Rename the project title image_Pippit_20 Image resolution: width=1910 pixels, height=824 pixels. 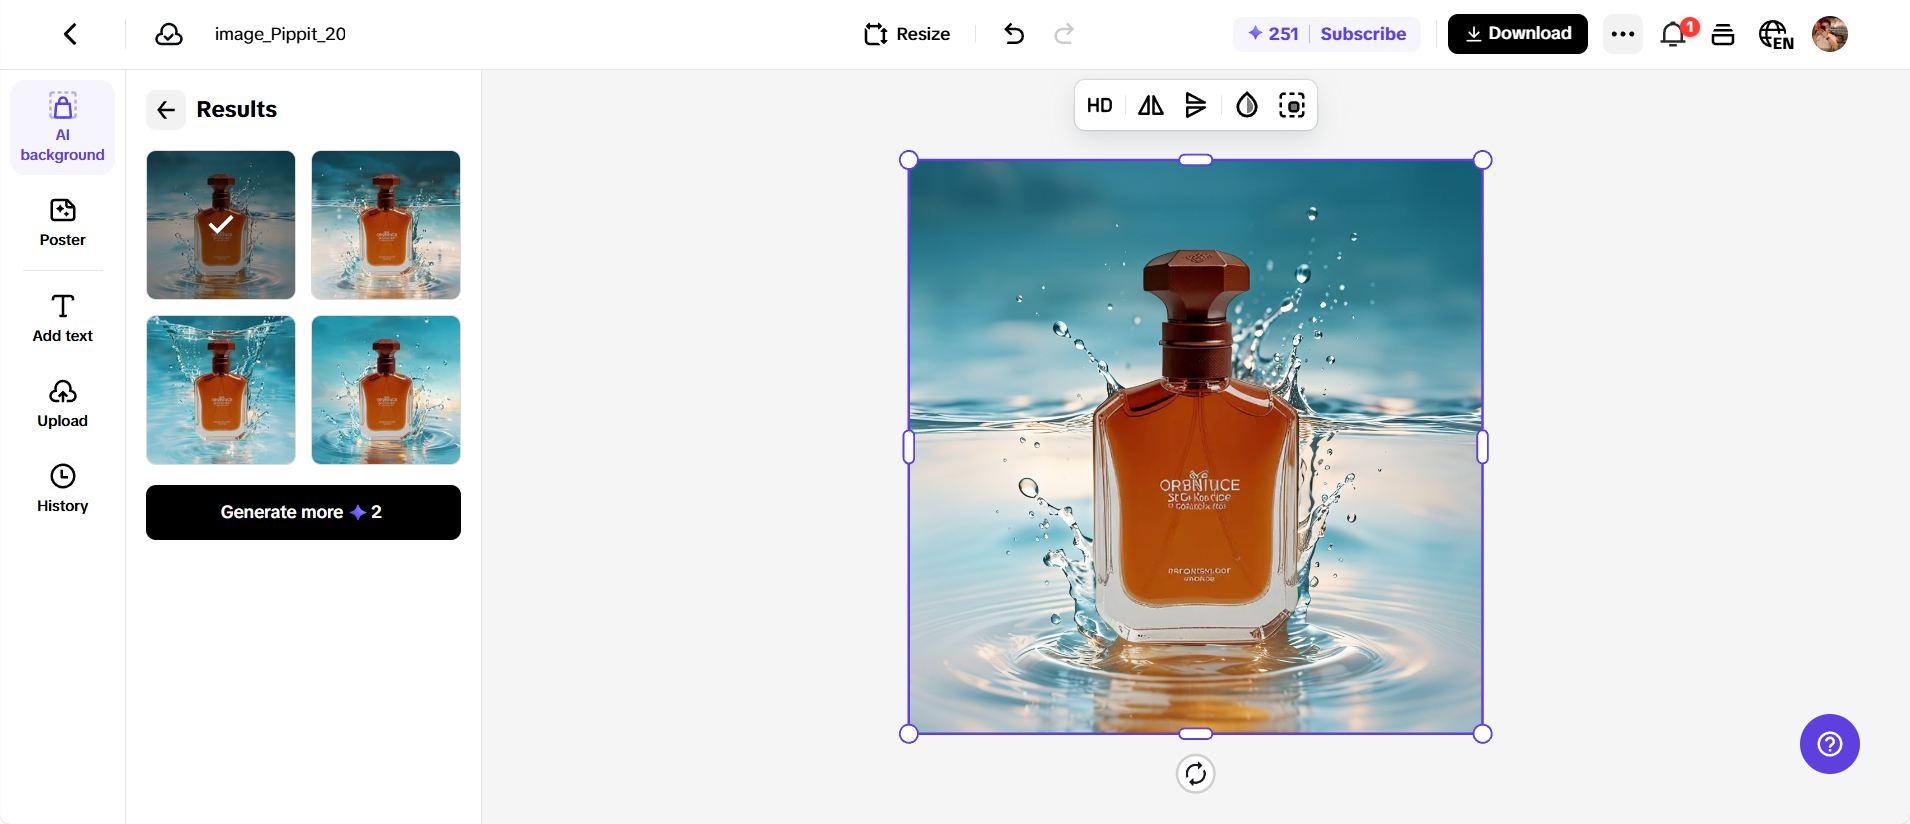(280, 34)
